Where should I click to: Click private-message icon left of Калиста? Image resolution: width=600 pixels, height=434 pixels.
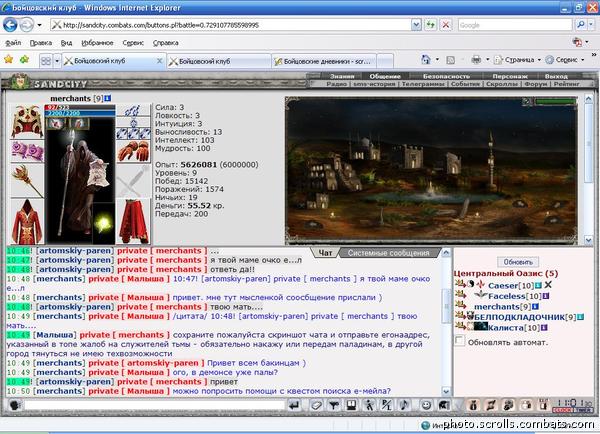[x=461, y=326]
